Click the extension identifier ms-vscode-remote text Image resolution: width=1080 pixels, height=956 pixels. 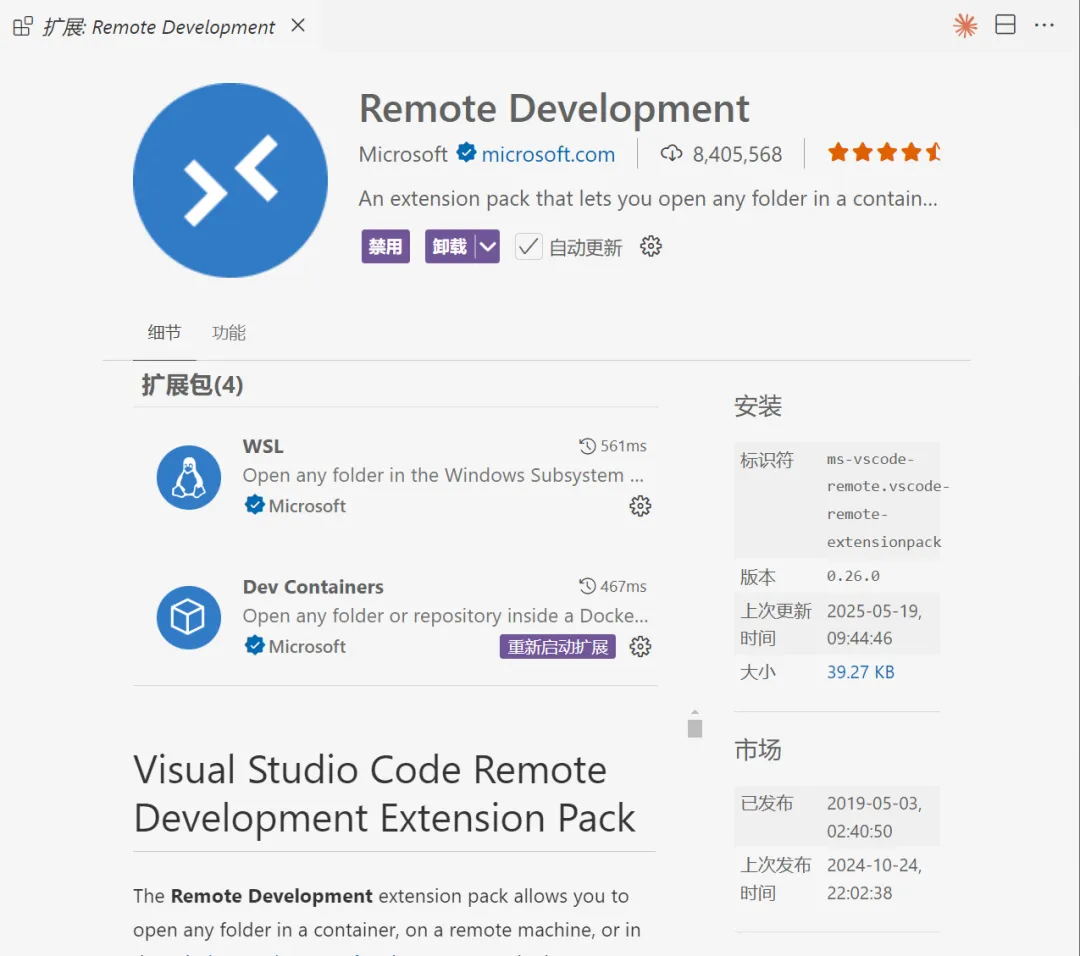(x=886, y=500)
